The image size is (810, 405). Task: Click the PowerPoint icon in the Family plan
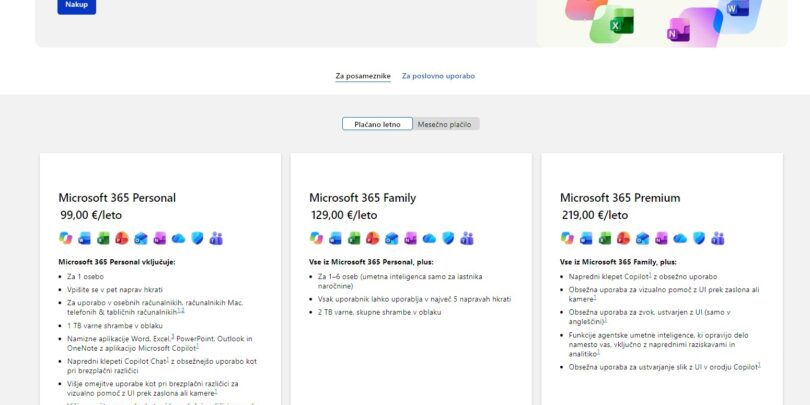(372, 238)
